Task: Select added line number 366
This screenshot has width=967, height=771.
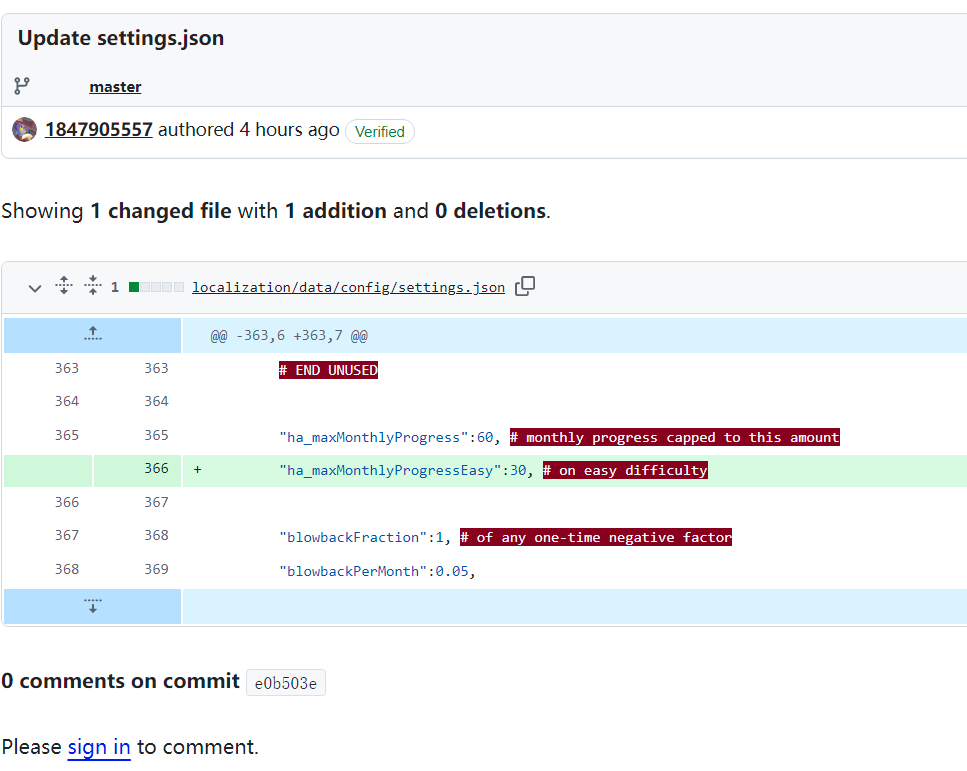Action: click(x=156, y=469)
